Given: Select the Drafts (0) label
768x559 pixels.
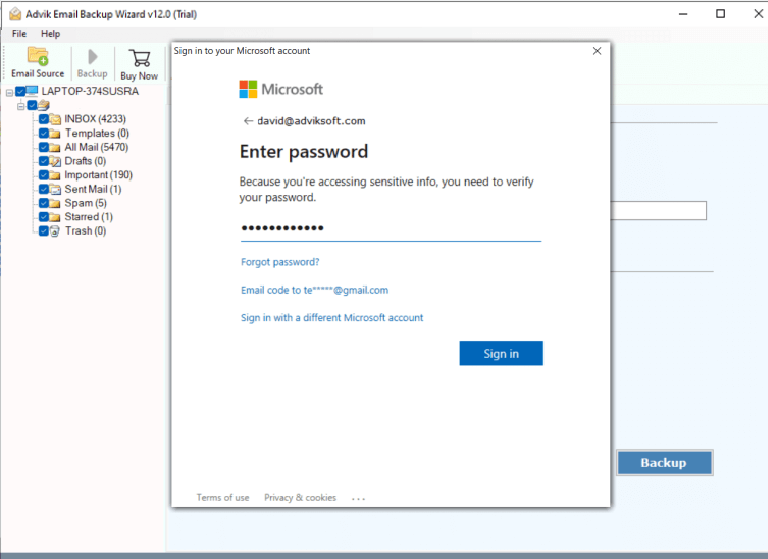Looking at the screenshot, I should pyautogui.click(x=85, y=161).
